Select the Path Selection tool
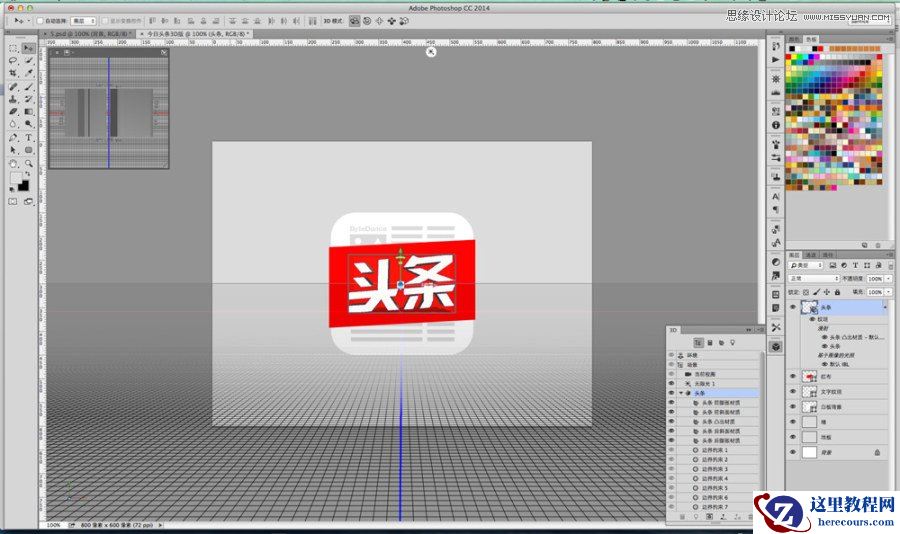Viewport: 900px width, 534px height. [x=13, y=150]
